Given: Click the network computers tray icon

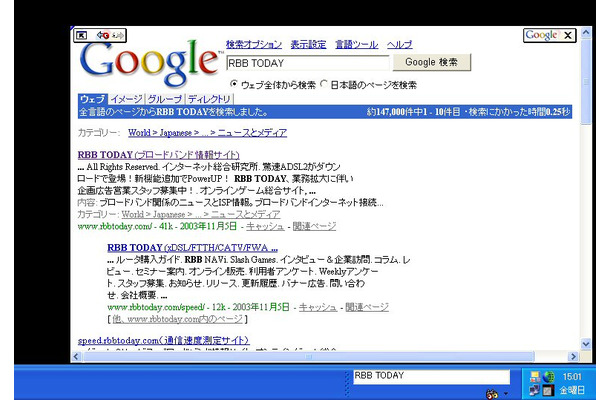Looking at the screenshot, I should 535,390.
